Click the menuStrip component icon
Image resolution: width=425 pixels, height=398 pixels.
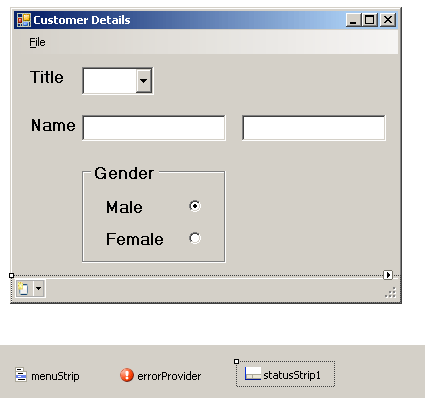click(x=21, y=375)
